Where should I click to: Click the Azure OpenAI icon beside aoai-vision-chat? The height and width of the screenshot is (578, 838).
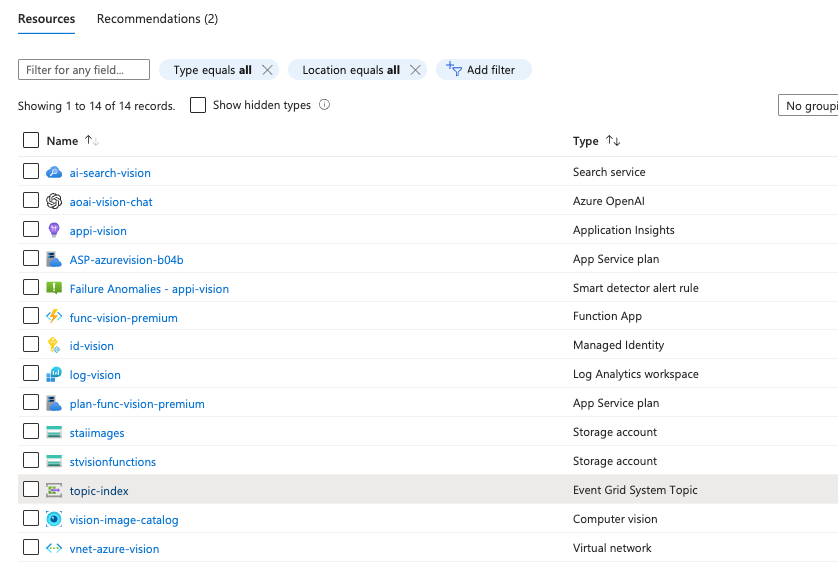click(x=54, y=201)
